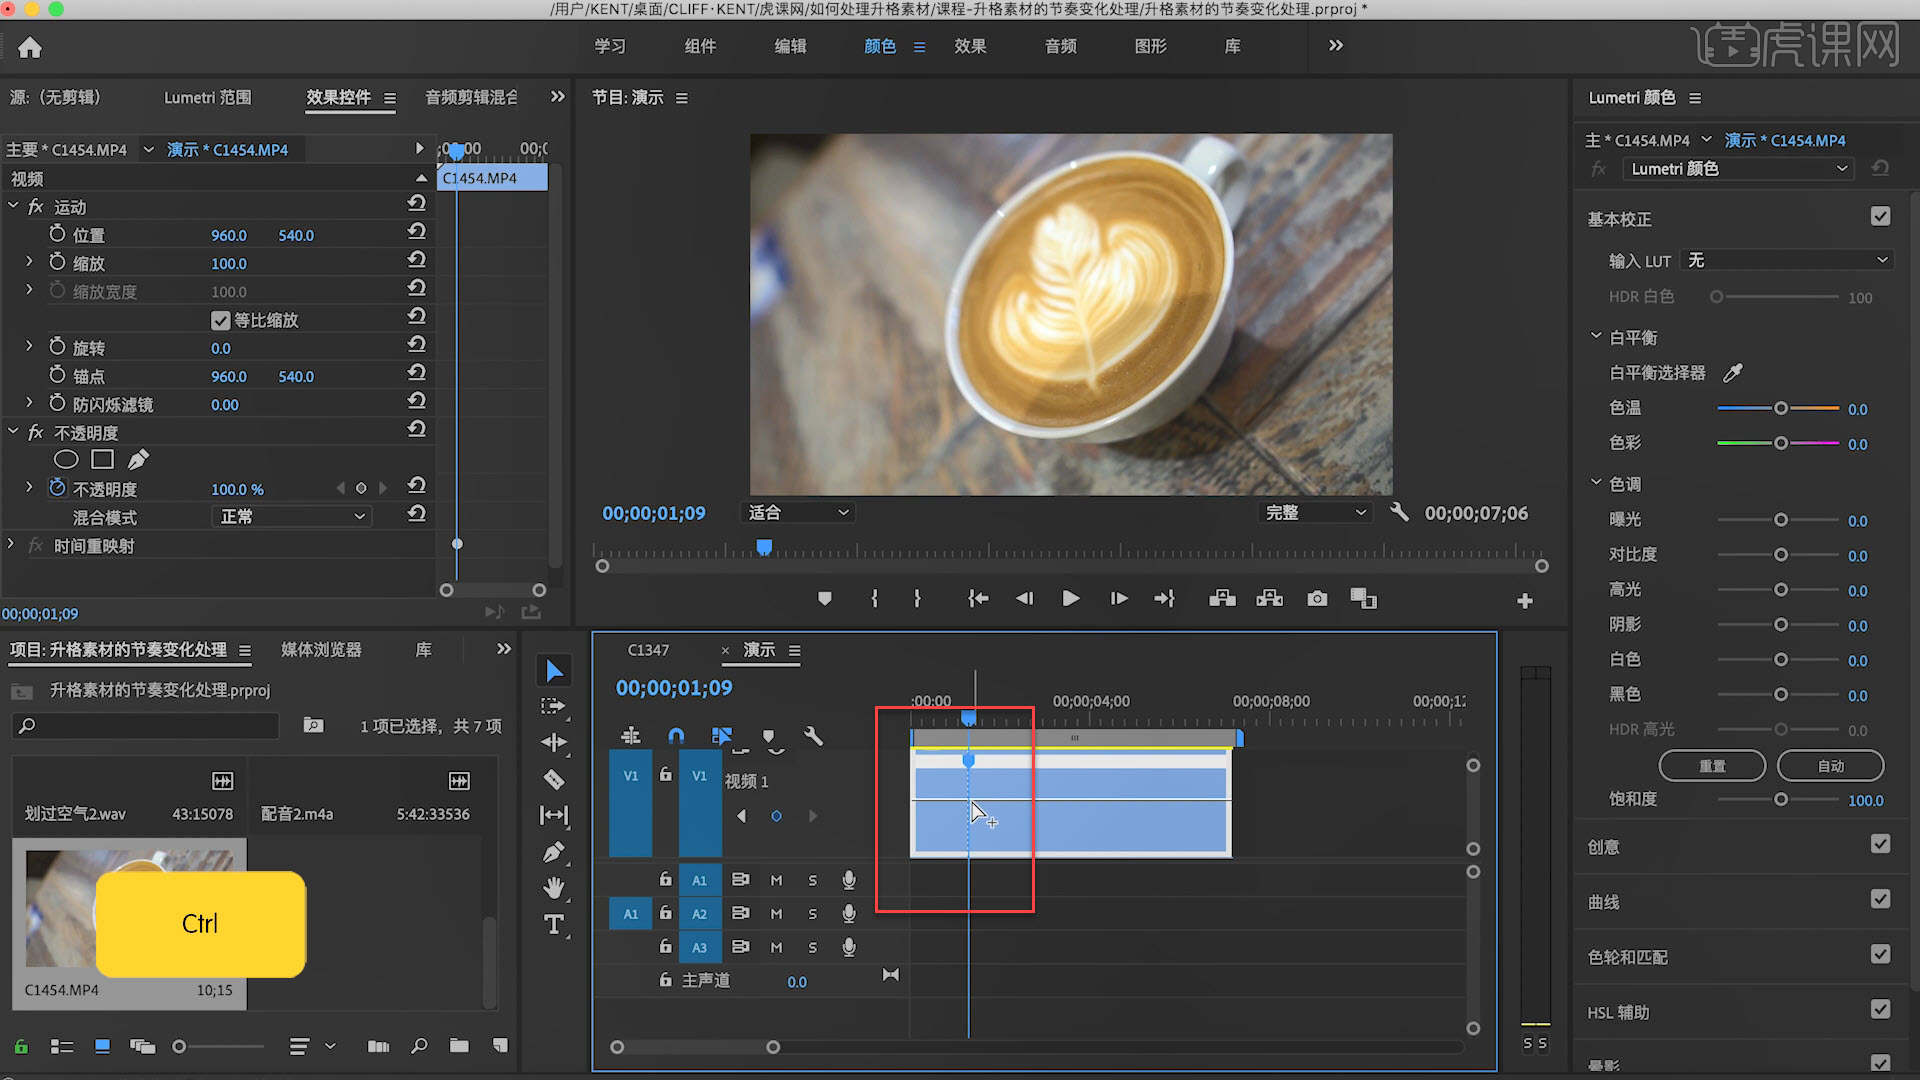Open Find in Project panel

click(x=419, y=1046)
